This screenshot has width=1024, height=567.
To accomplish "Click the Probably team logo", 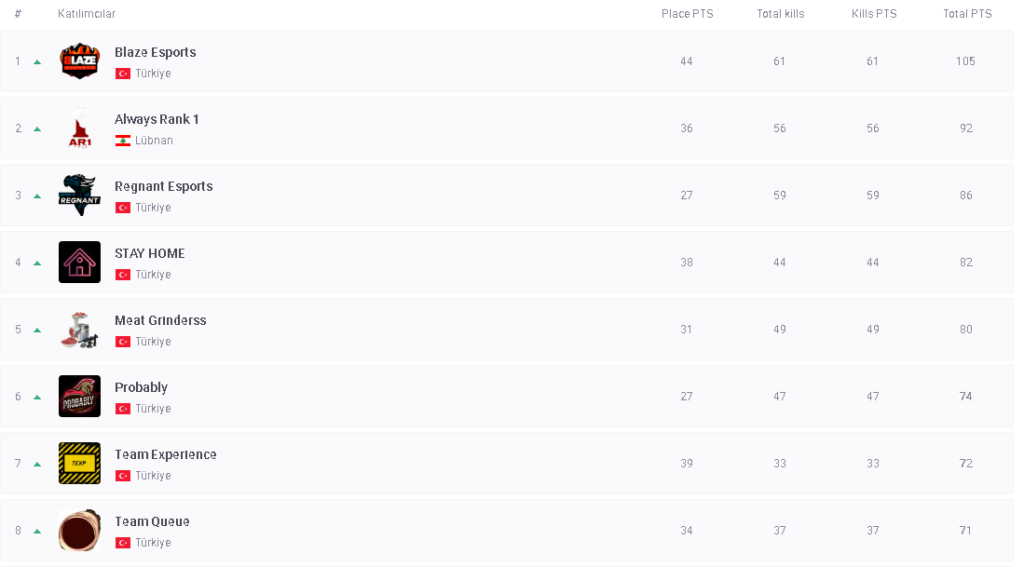I will coord(79,396).
